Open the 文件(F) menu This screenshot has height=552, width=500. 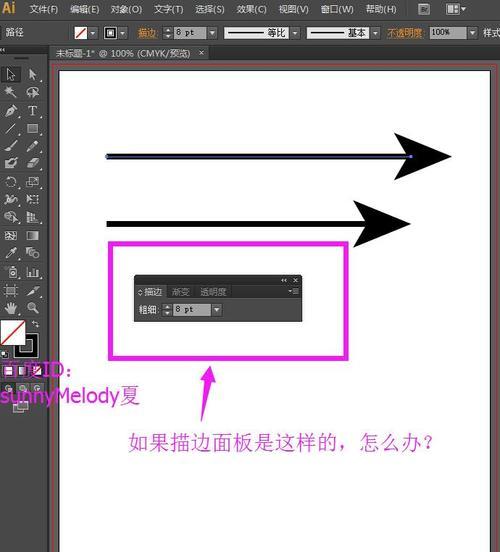tap(44, 9)
